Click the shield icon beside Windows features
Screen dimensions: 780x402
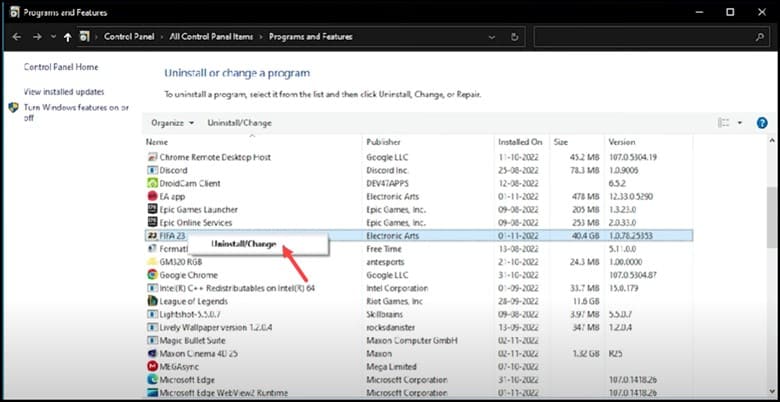tap(13, 107)
